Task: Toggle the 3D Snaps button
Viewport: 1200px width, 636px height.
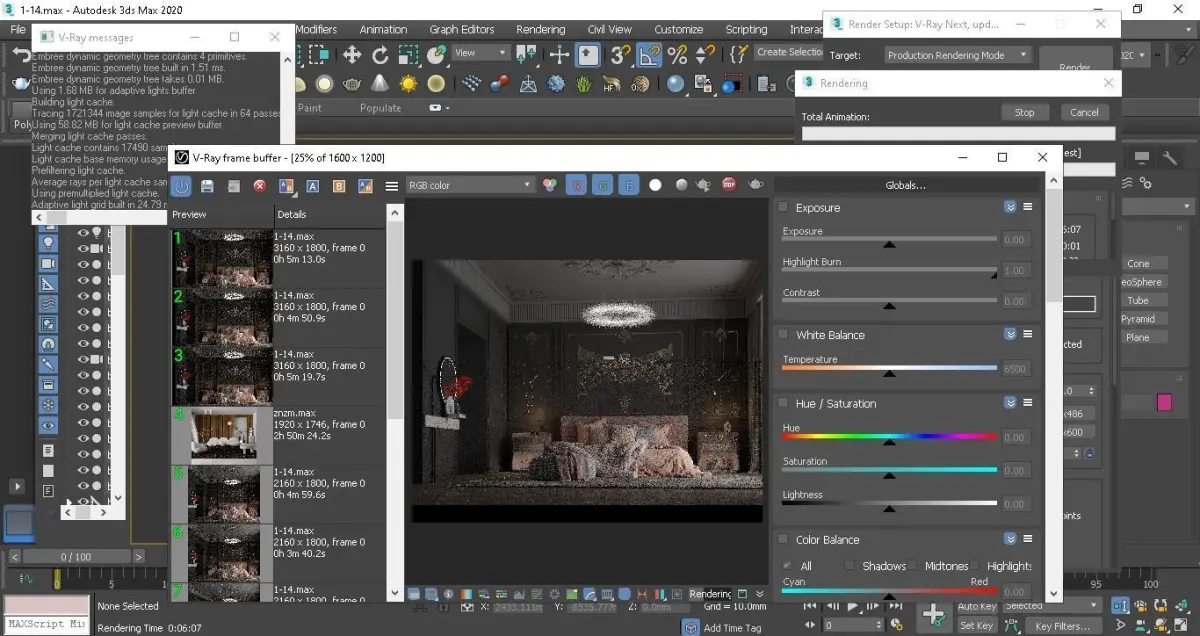Action: click(620, 55)
